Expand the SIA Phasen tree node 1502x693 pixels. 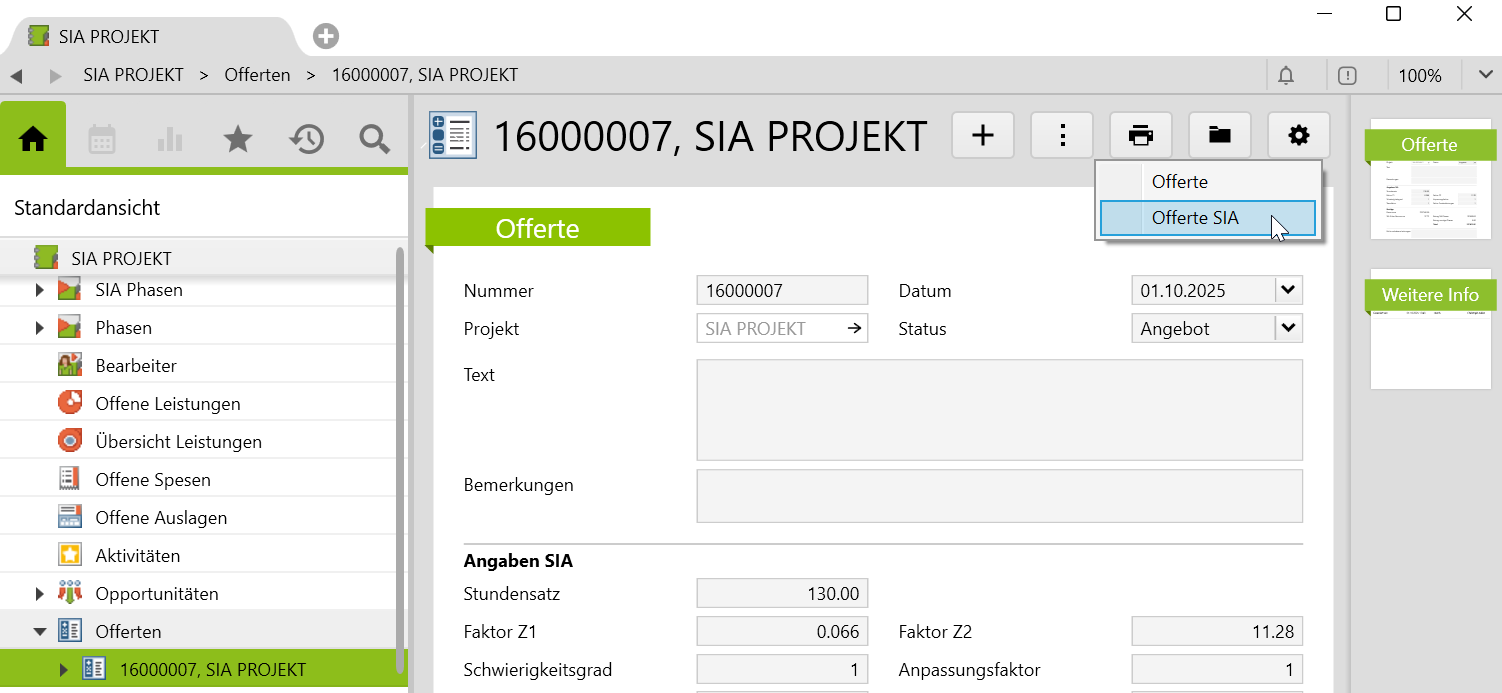pos(40,290)
